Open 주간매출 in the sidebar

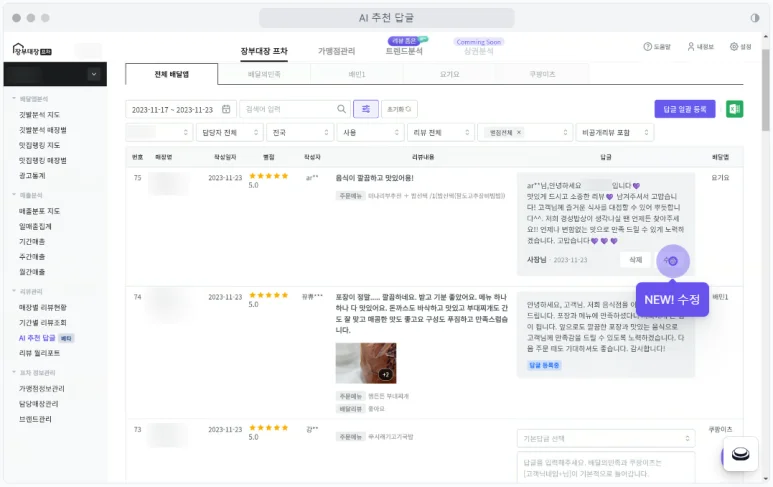click(x=32, y=257)
